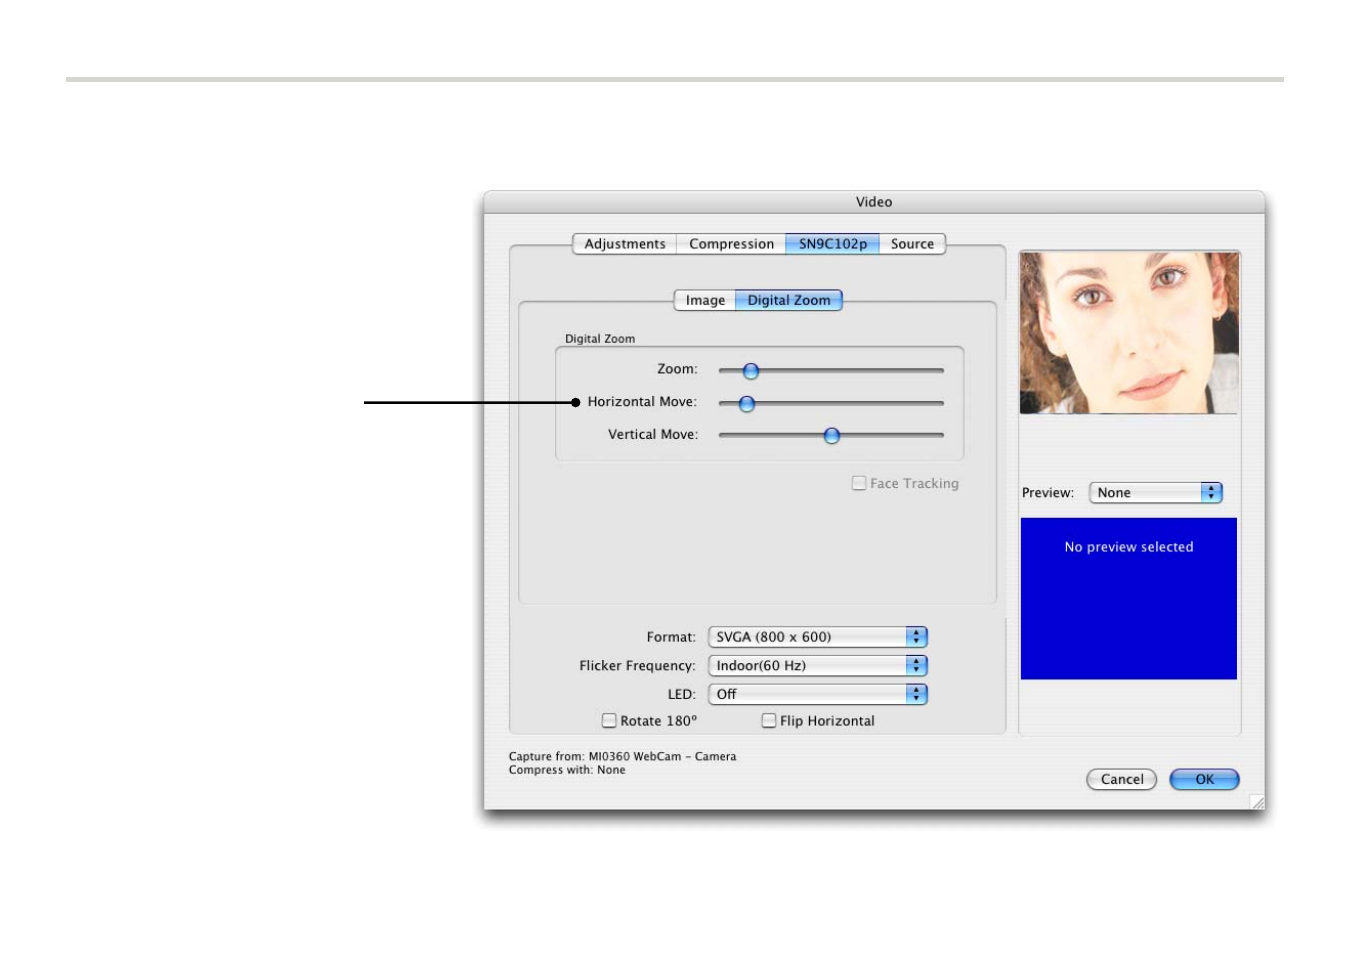Image resolution: width=1351 pixels, height=954 pixels.
Task: Click the Compress with: None text
Action: pyautogui.click(x=567, y=770)
